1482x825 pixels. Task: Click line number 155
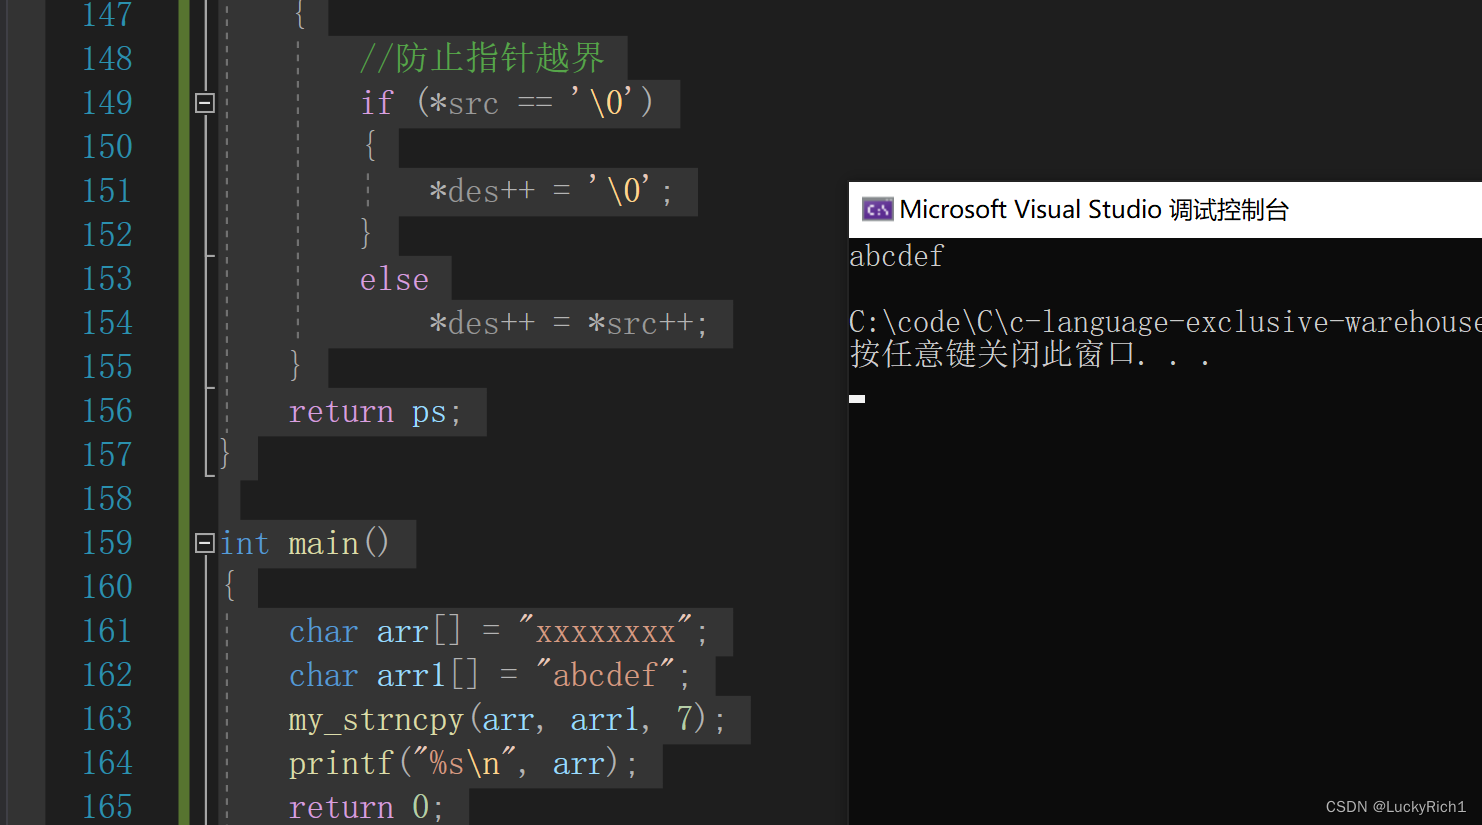pos(107,367)
